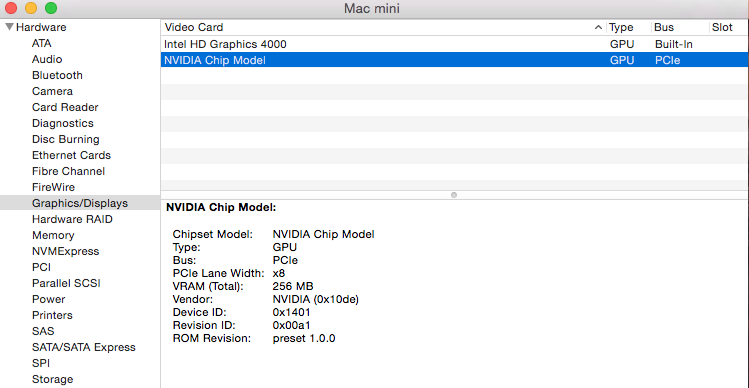Viewport: 749px width, 388px height.
Task: Sort by the Slot column header
Action: click(722, 27)
